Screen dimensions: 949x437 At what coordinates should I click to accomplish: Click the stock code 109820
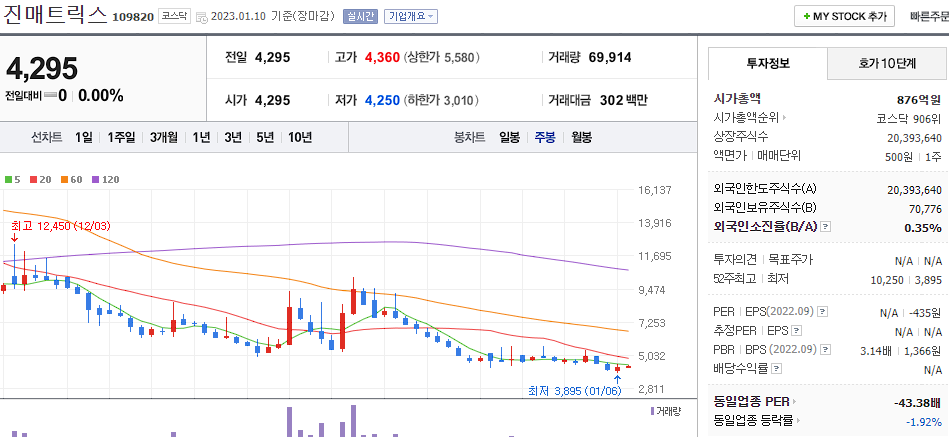(133, 17)
